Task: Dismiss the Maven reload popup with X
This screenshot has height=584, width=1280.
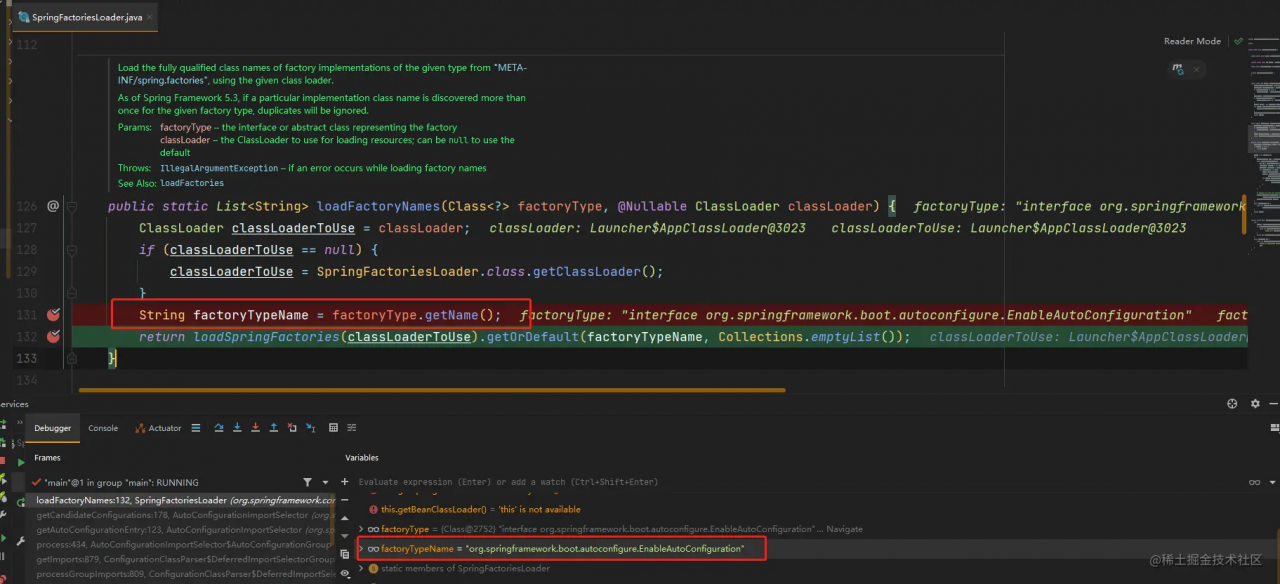Action: pos(1196,69)
